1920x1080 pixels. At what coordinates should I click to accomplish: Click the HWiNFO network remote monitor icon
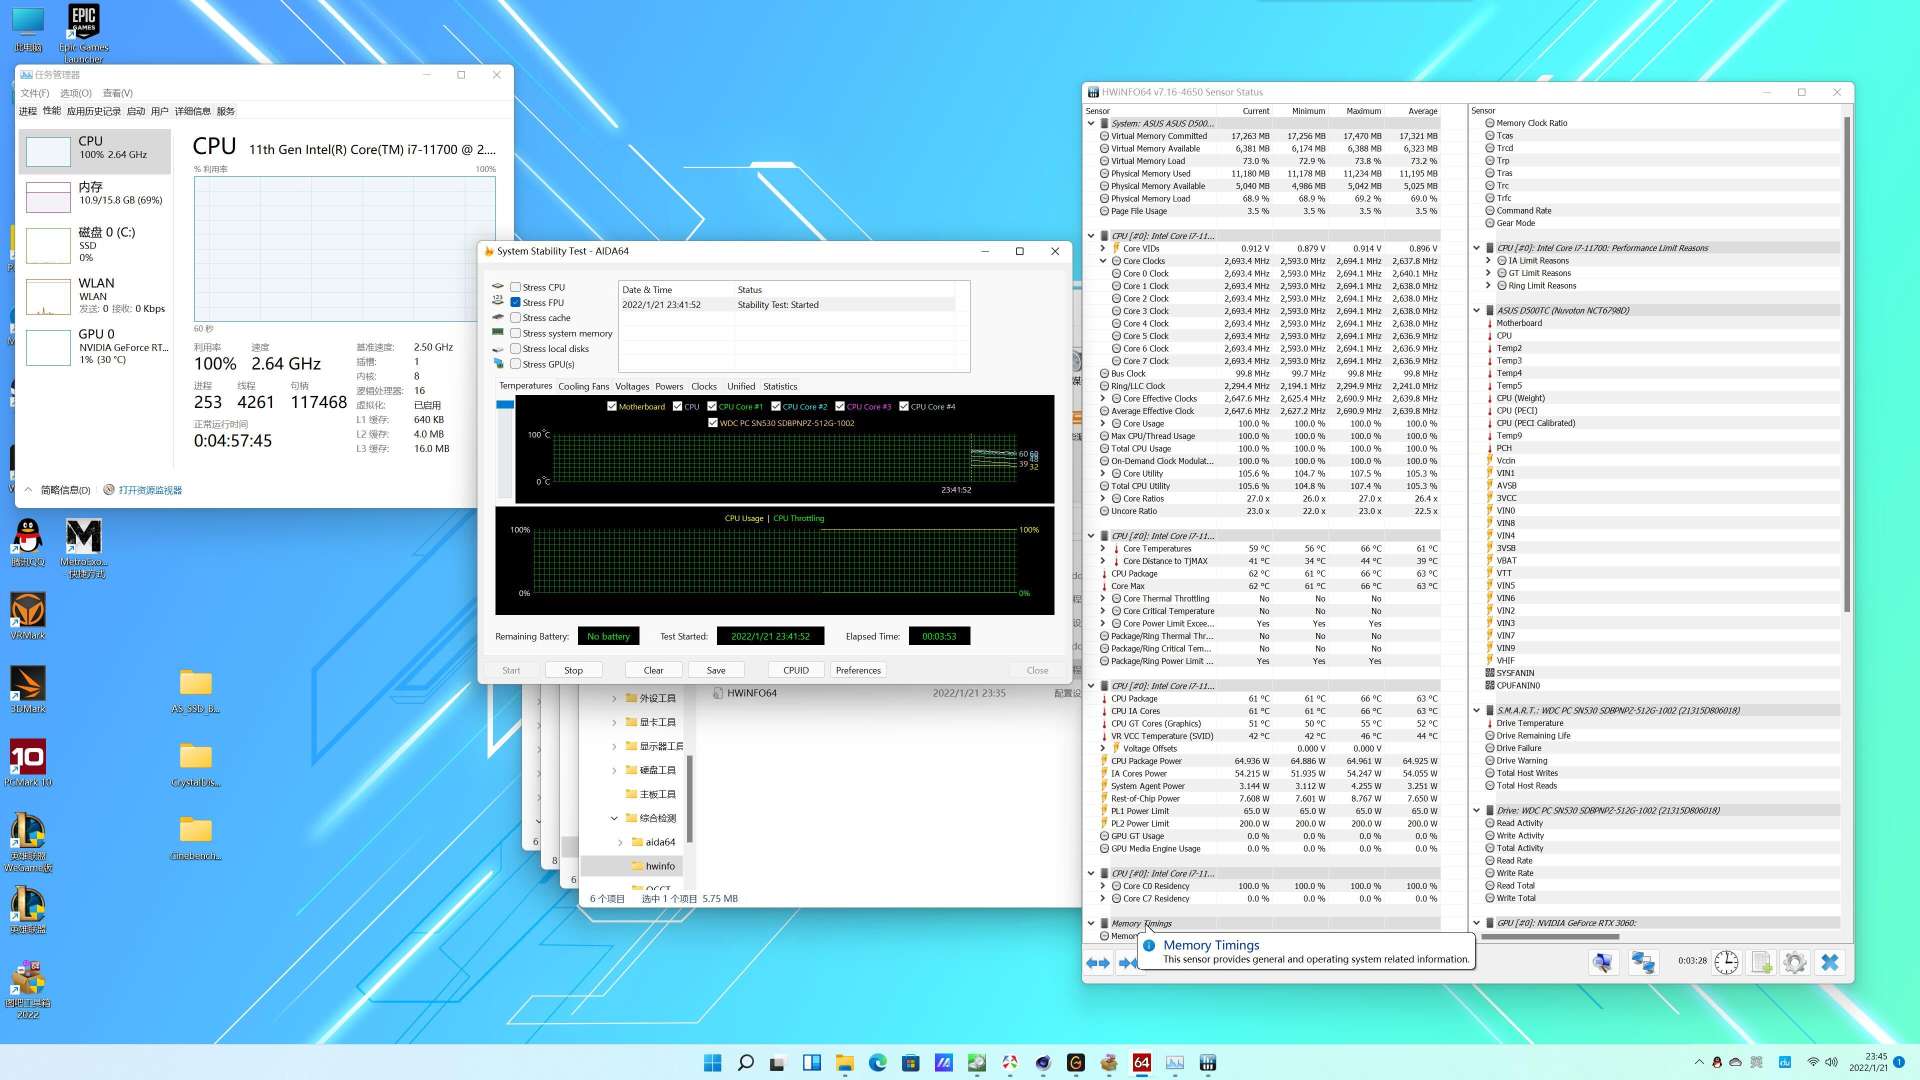(x=1642, y=962)
